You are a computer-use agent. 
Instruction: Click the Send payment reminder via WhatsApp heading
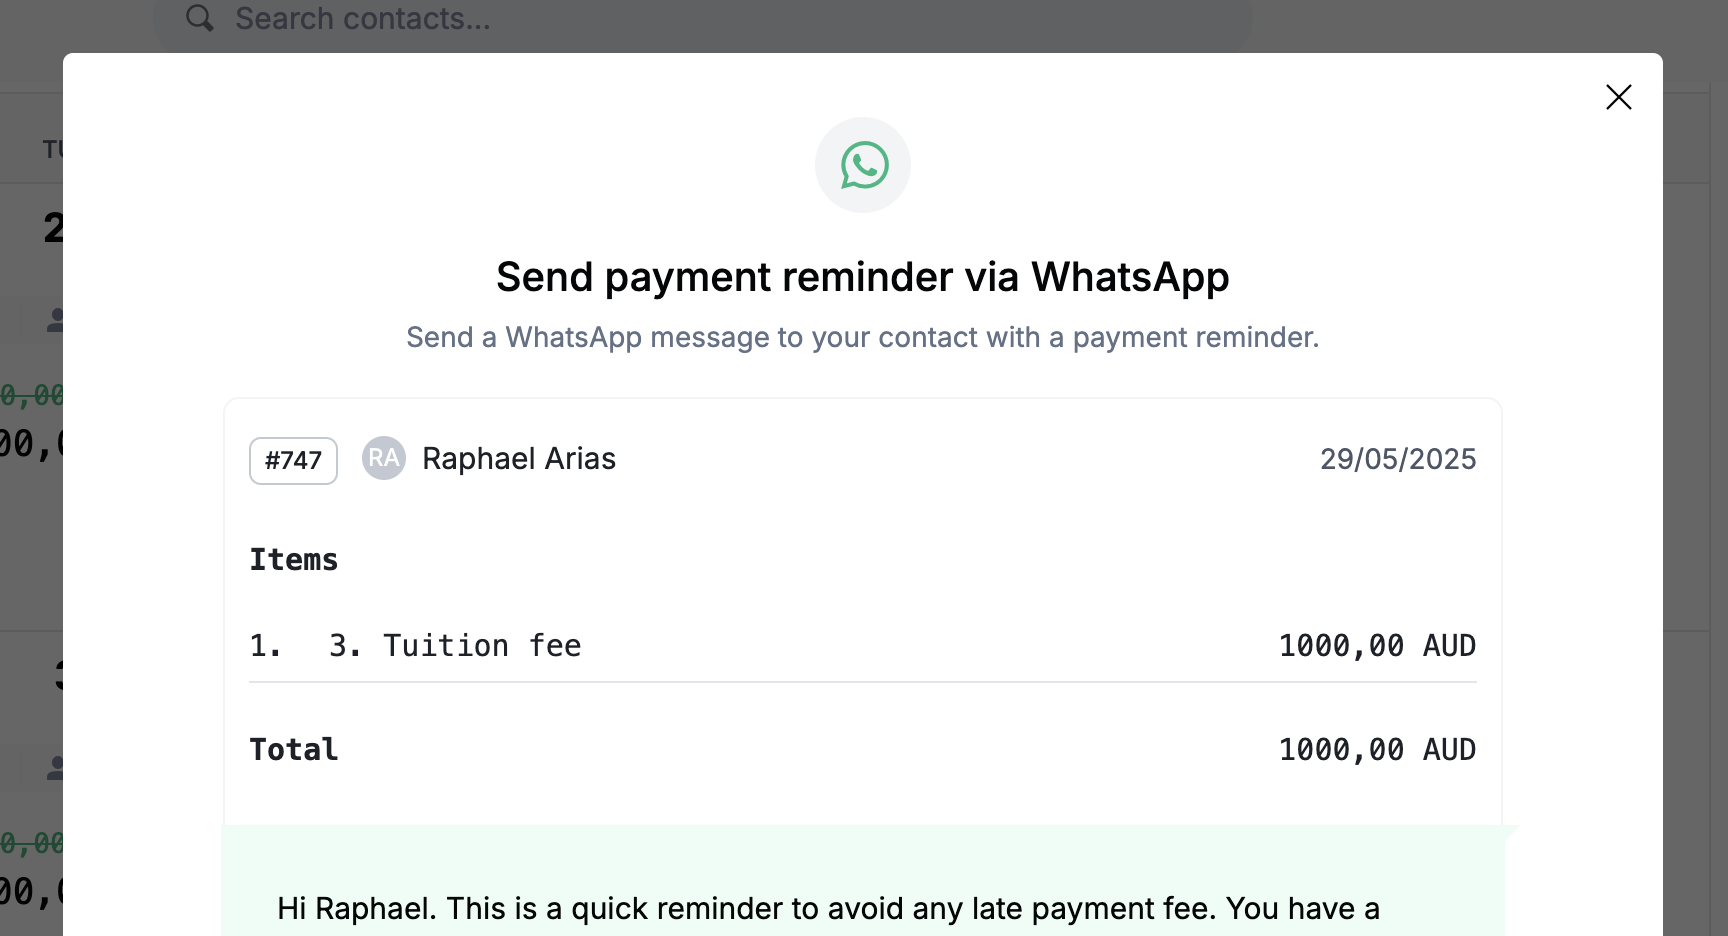[863, 277]
